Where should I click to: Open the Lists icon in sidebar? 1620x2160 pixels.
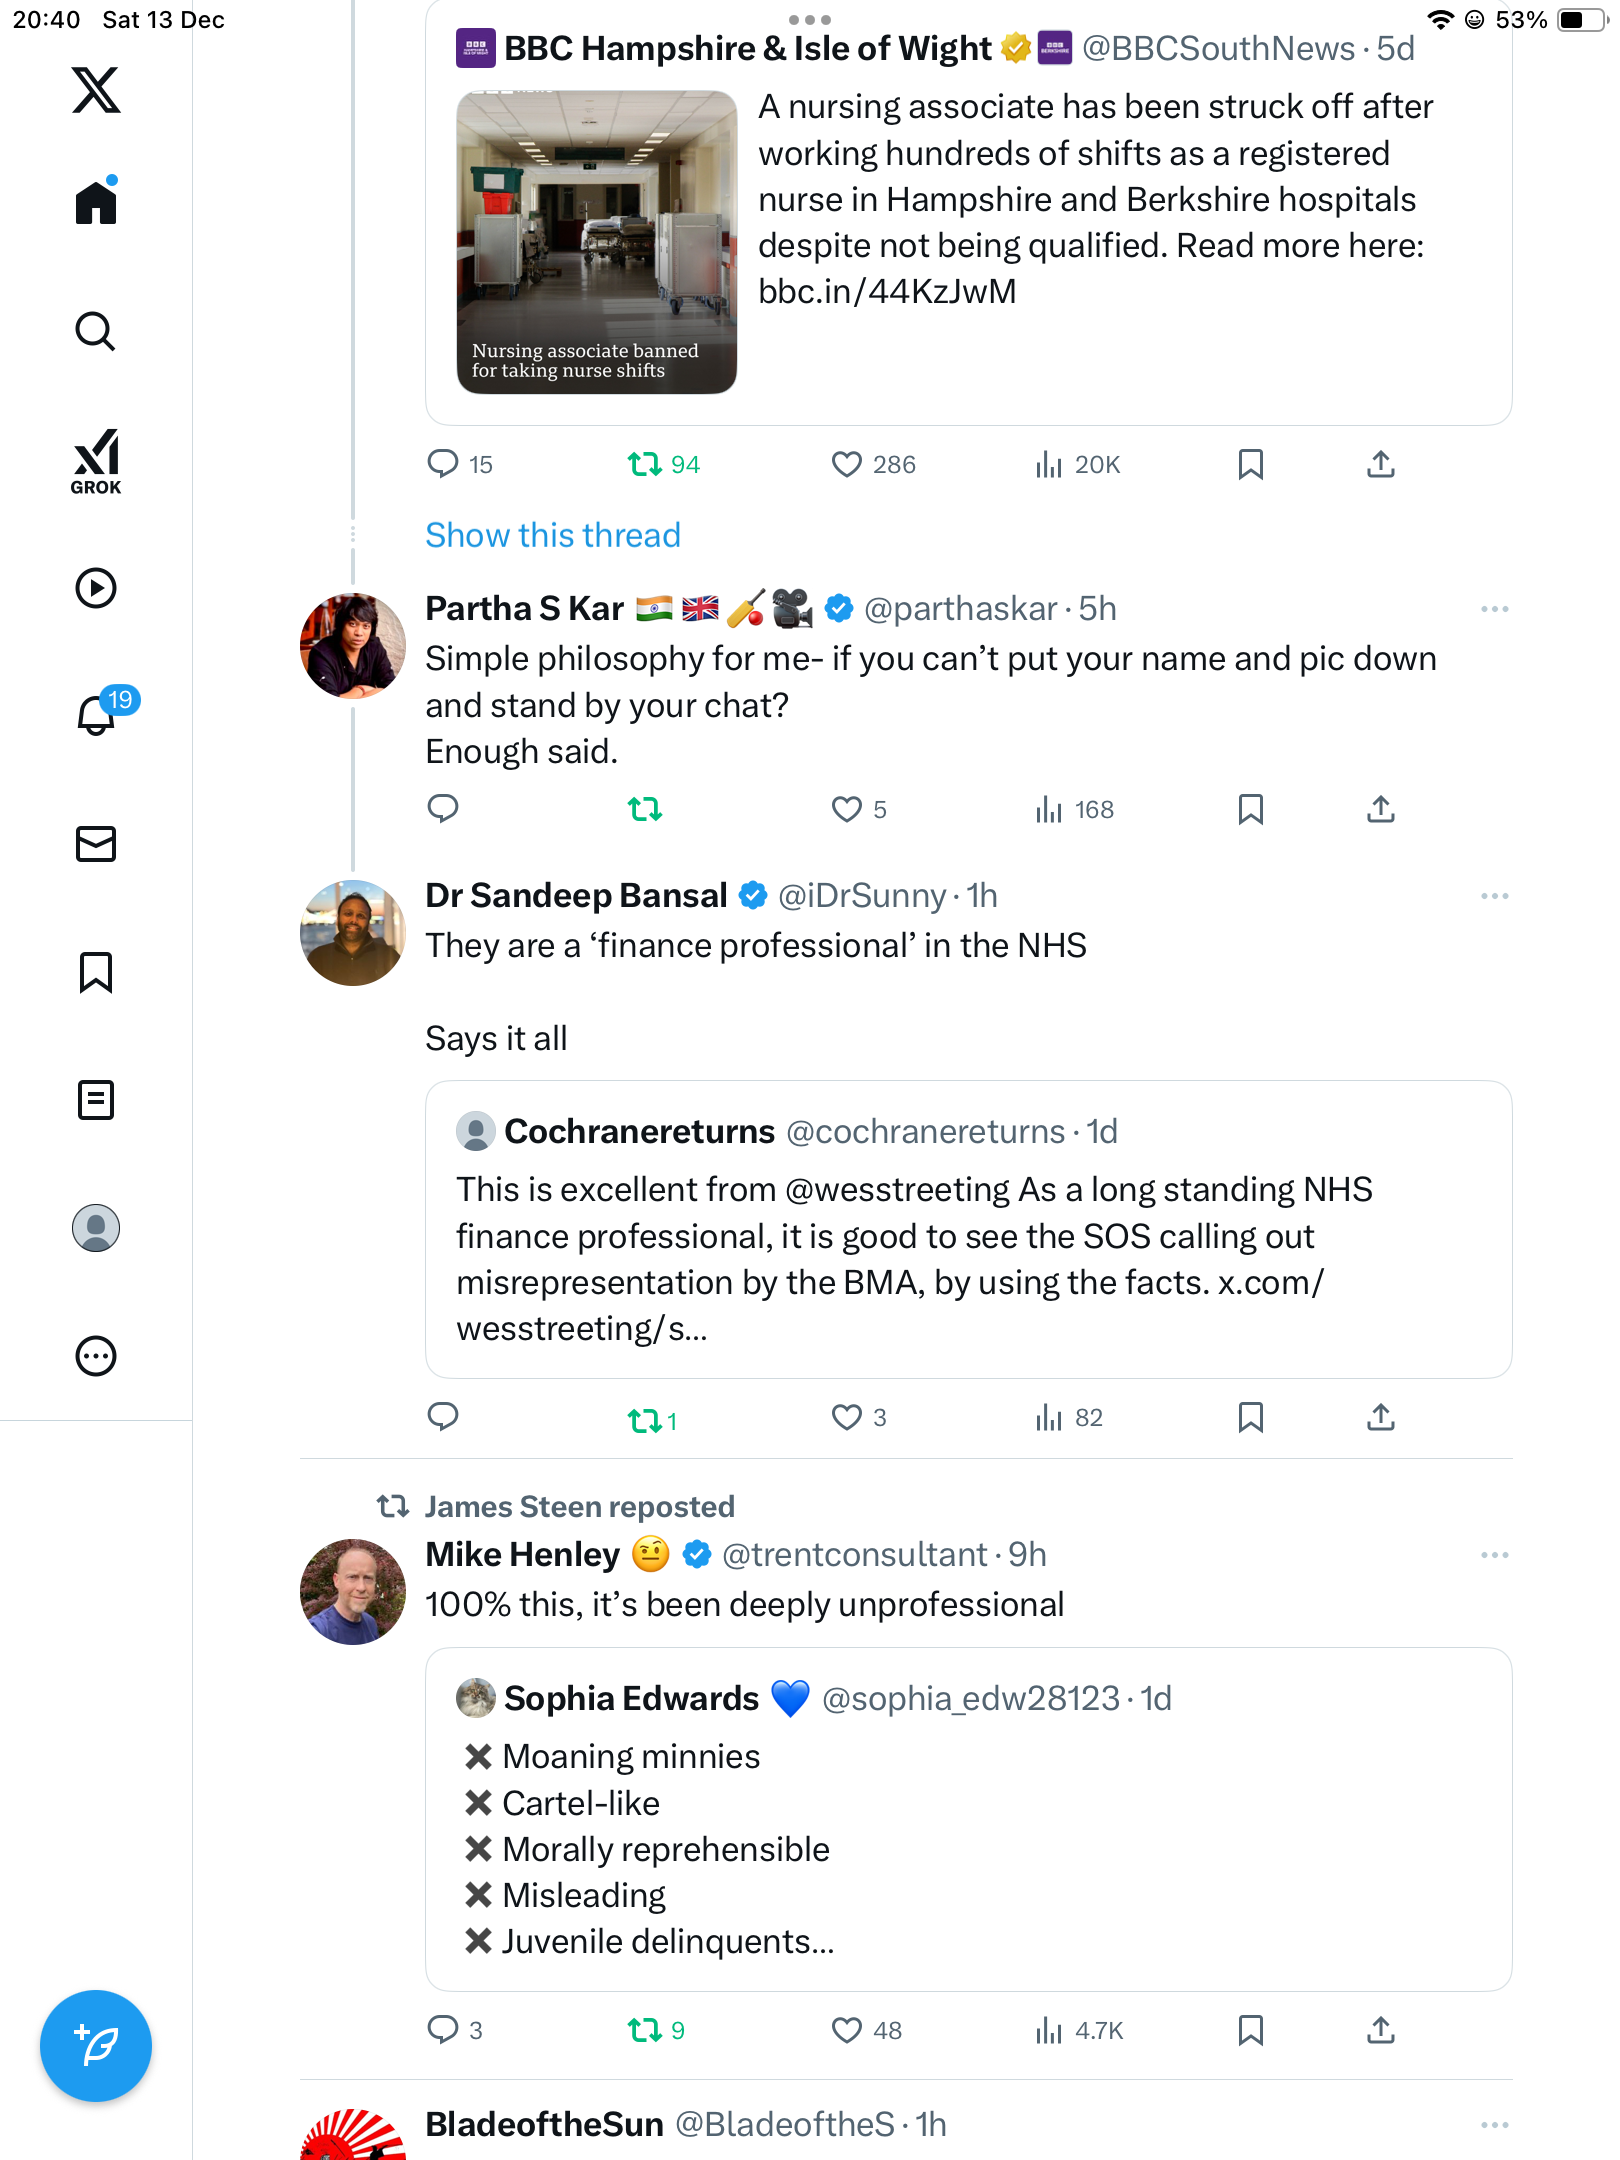(96, 1100)
